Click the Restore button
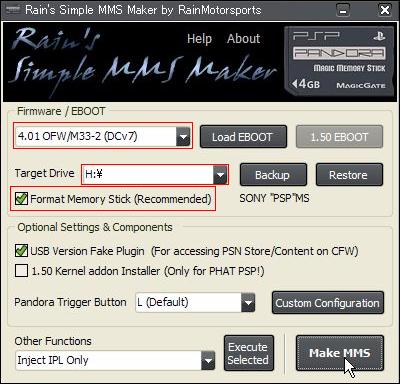 click(349, 174)
